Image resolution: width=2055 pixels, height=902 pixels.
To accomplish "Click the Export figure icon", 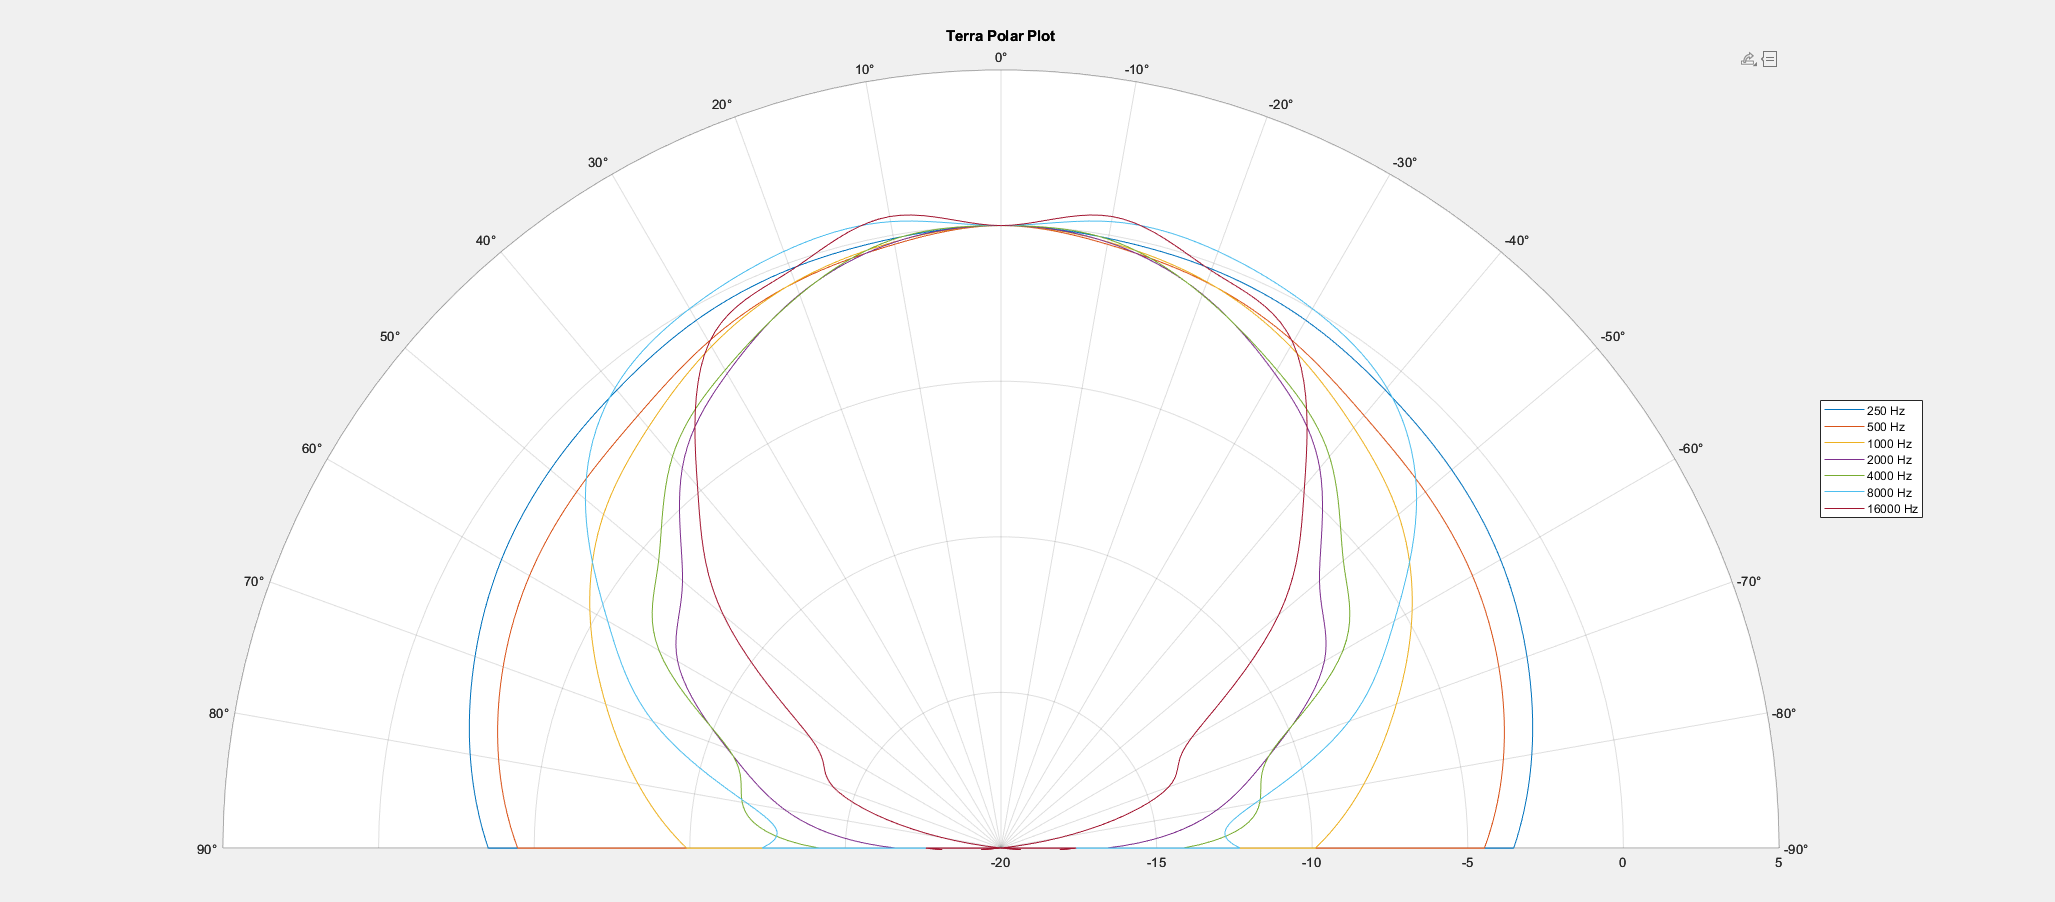I will click(x=1748, y=59).
